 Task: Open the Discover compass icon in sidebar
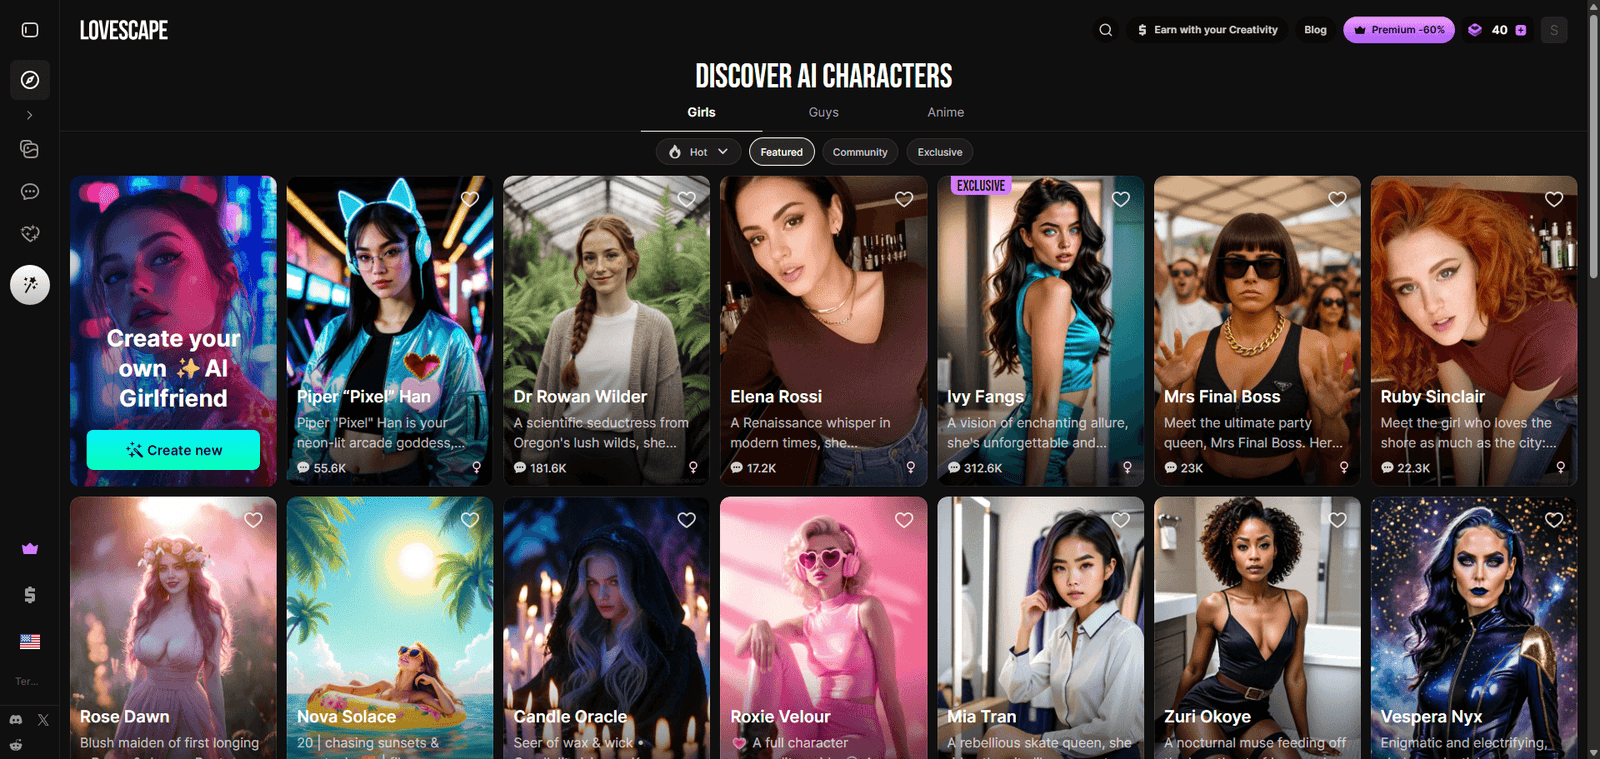30,80
